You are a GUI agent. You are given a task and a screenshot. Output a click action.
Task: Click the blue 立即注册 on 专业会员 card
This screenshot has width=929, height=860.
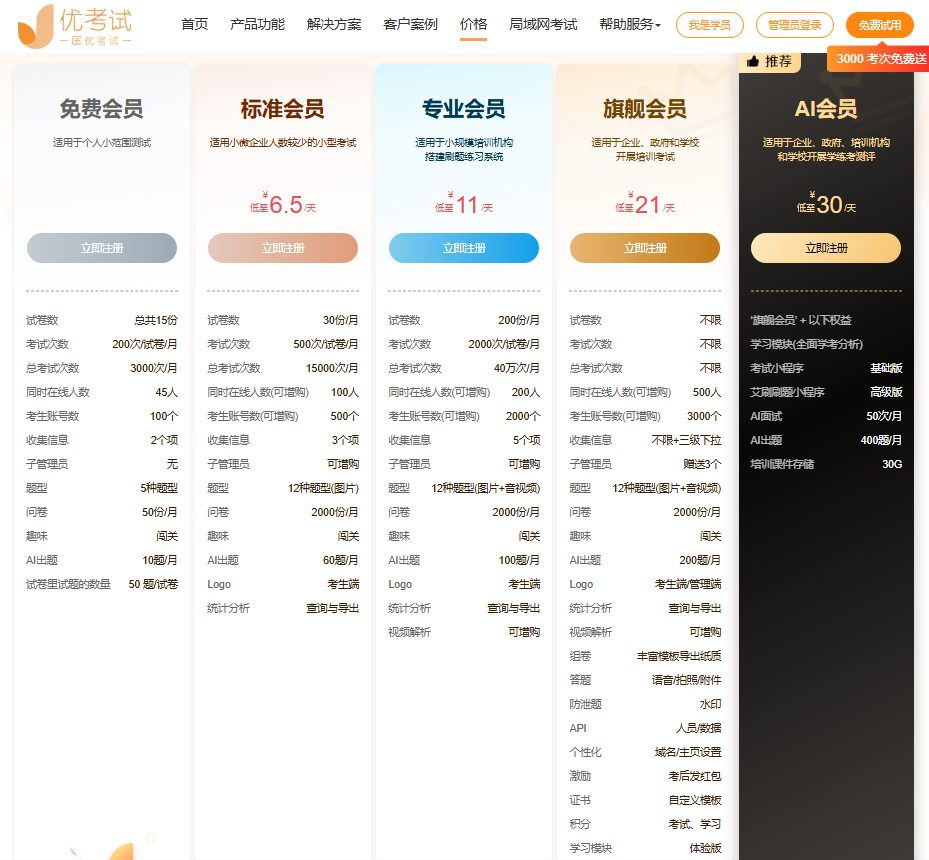coord(462,248)
